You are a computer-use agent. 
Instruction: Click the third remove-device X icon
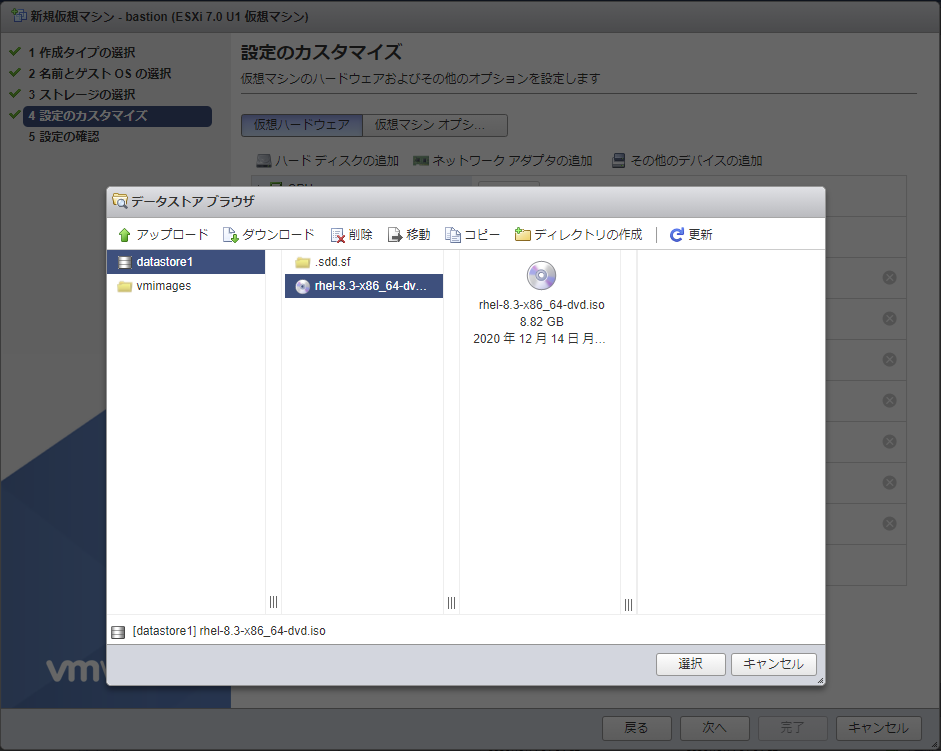pos(889,360)
